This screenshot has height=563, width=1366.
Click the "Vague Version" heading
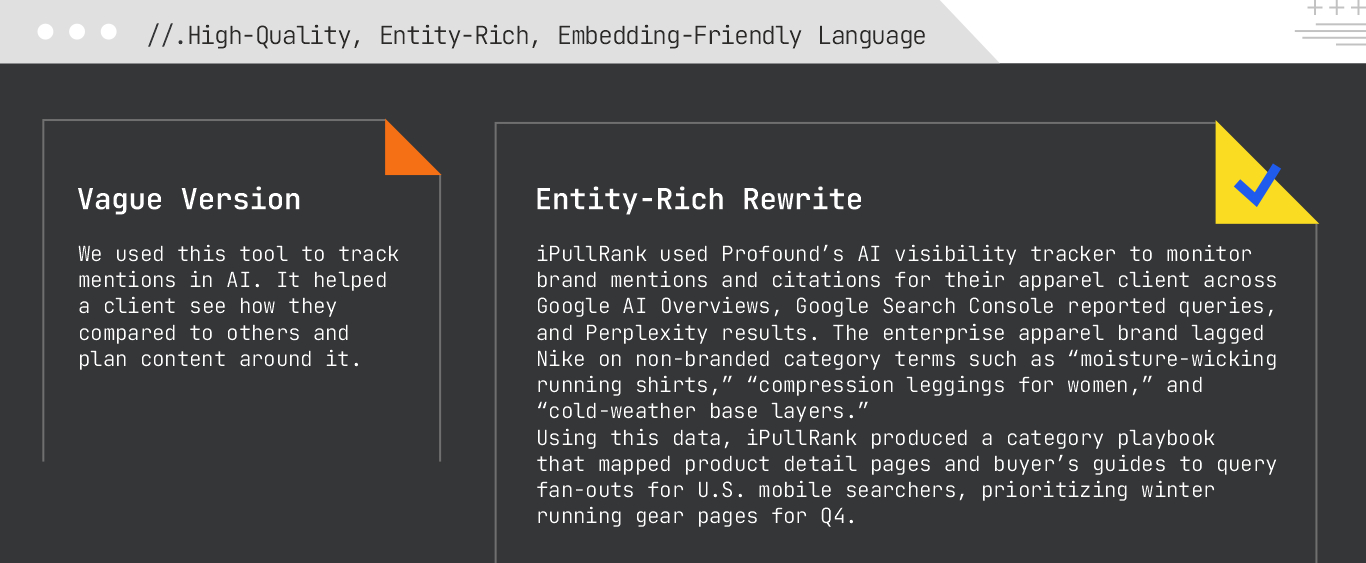pos(189,199)
